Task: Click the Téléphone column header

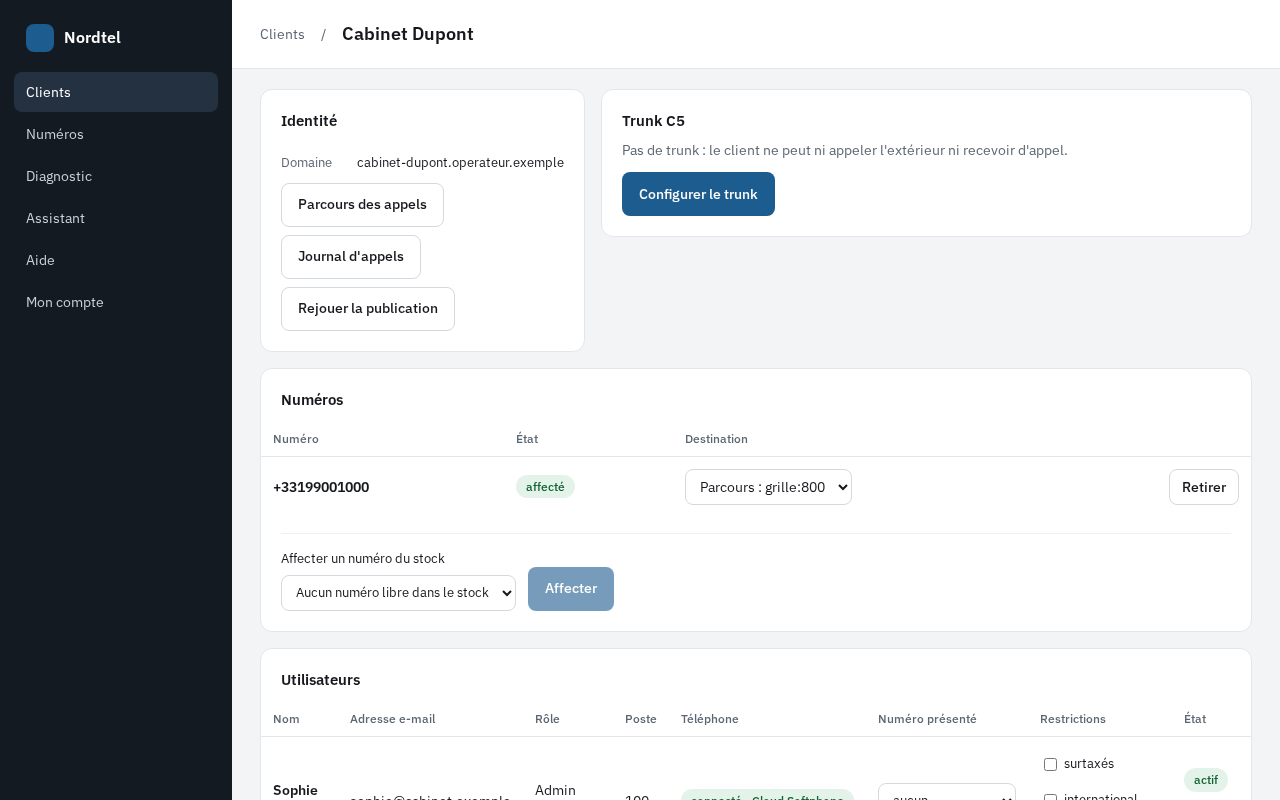Action: 710,719
